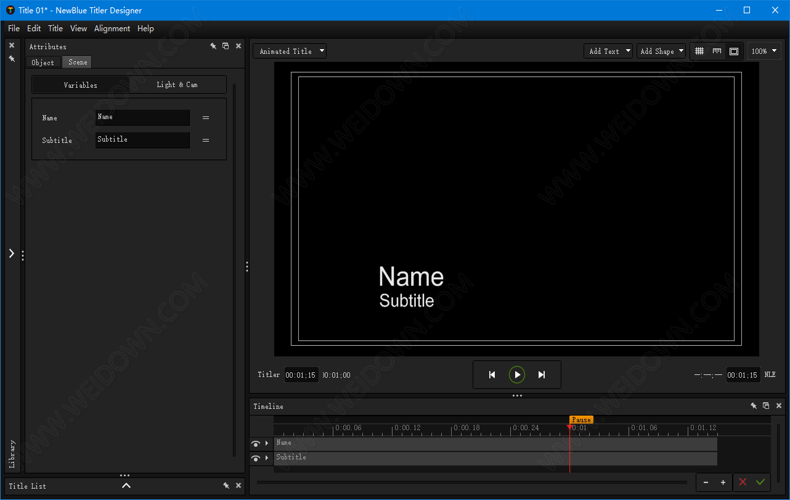Viewport: 790px width, 500px height.
Task: Float the Timeline panel window
Action: click(766, 406)
